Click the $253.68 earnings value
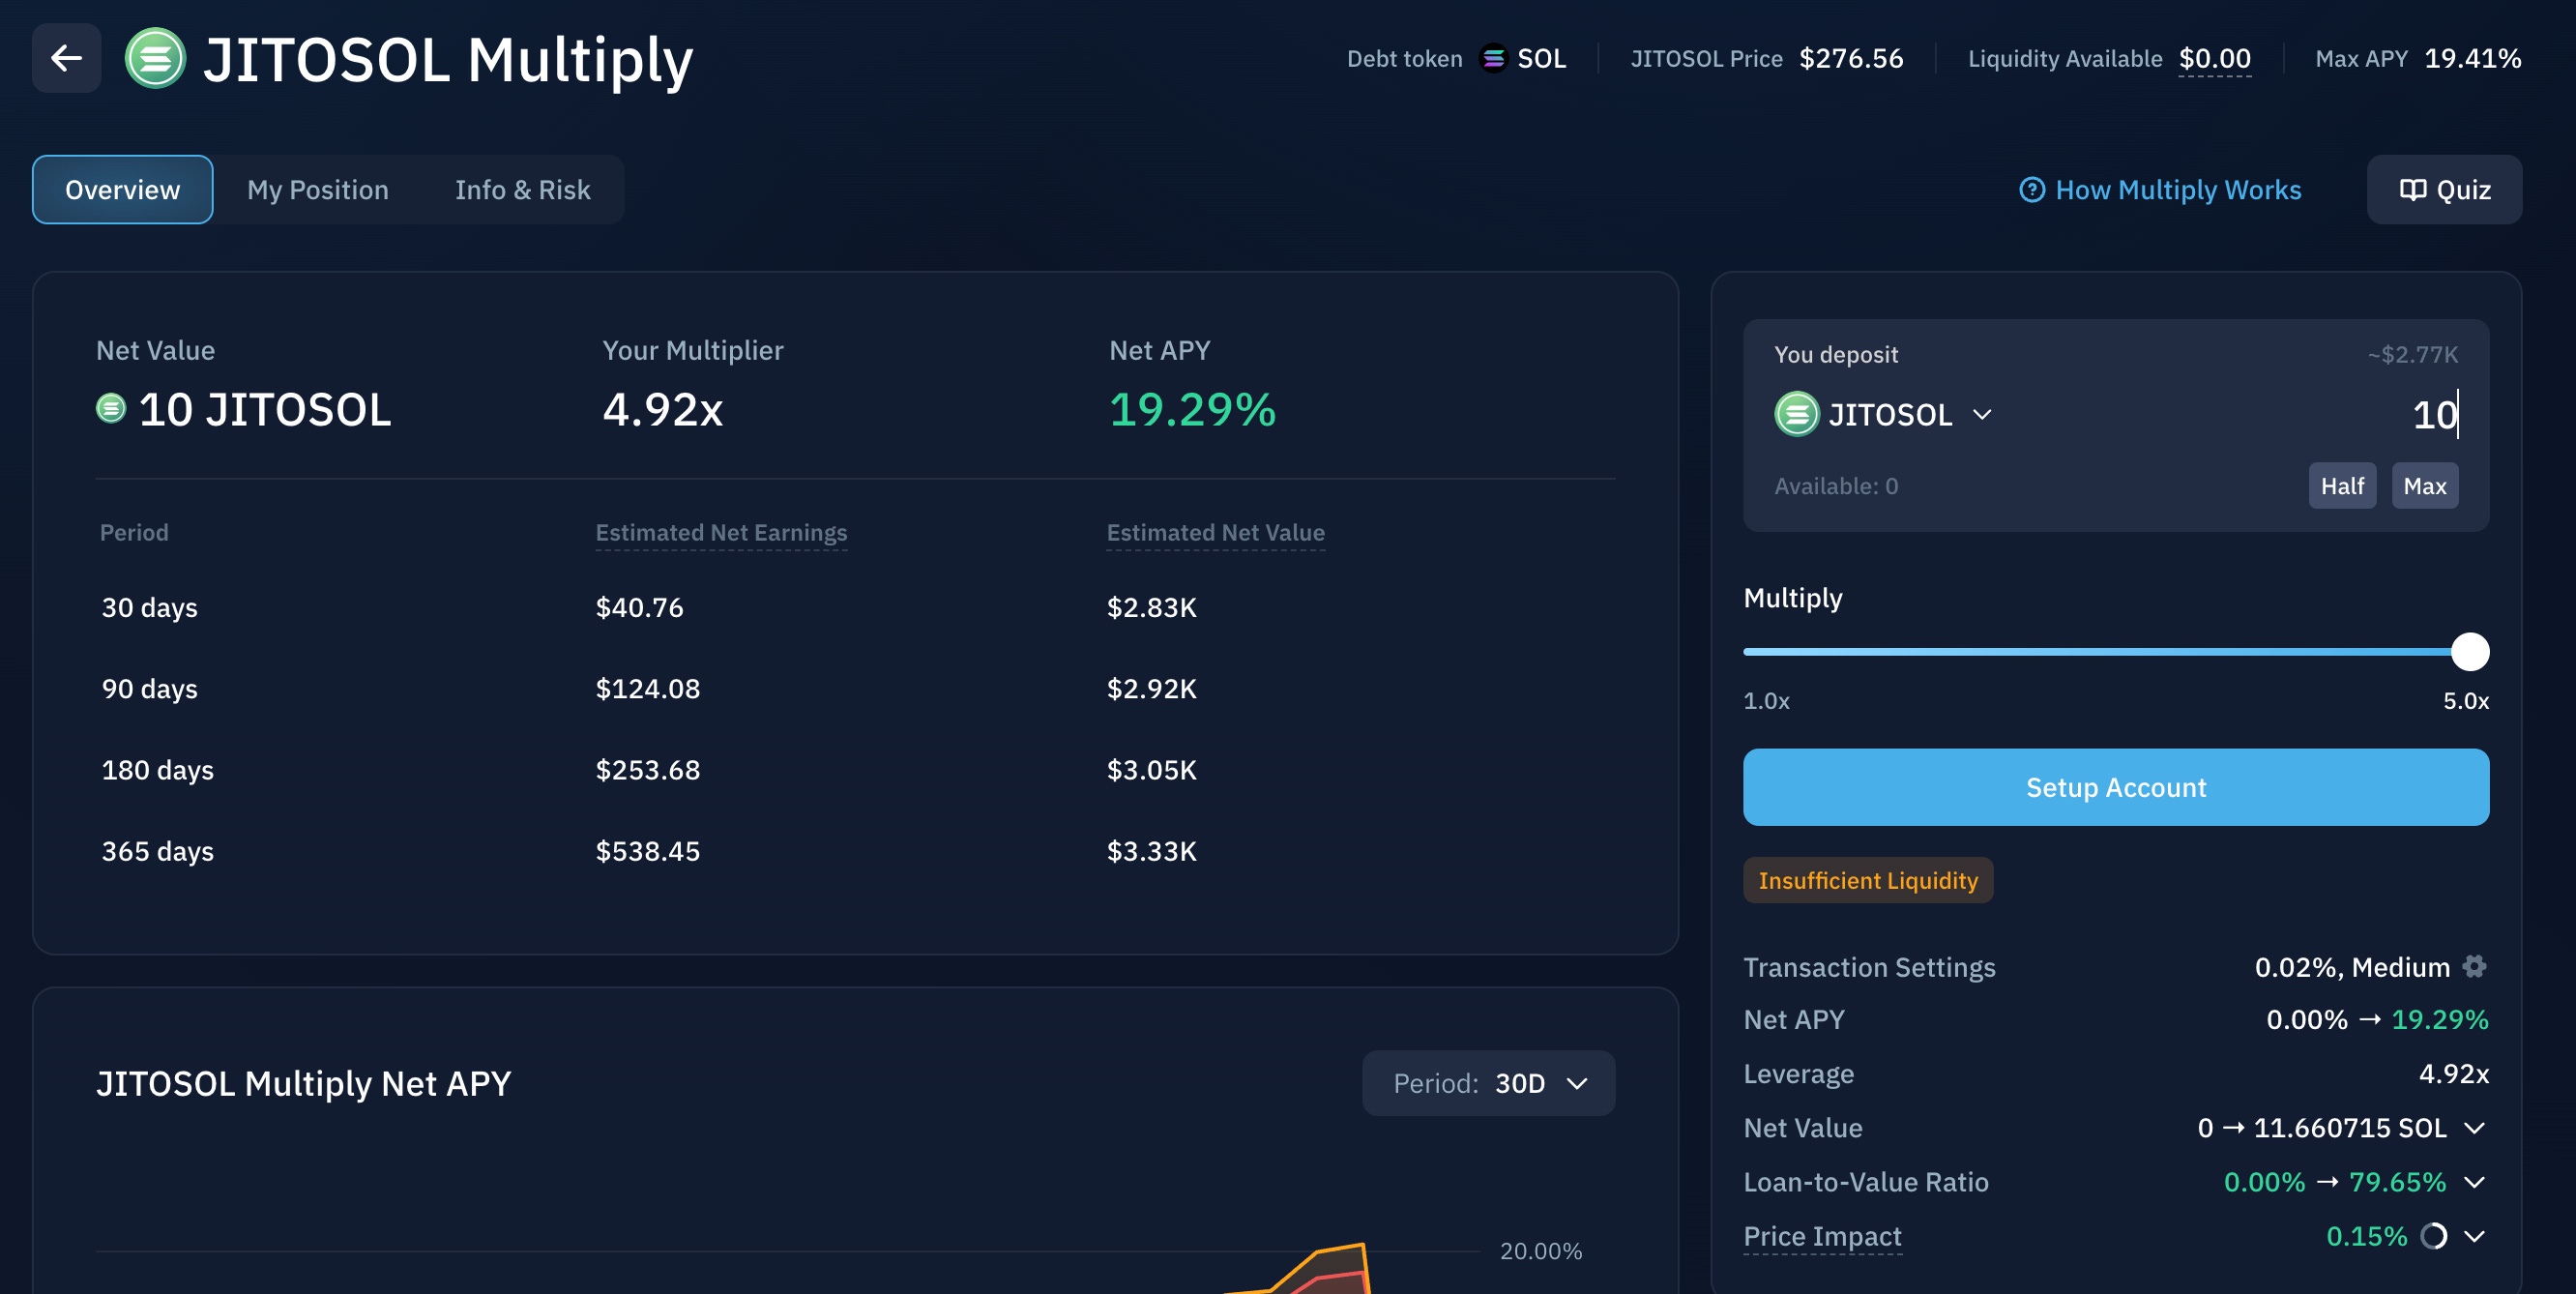2576x1294 pixels. 648,769
